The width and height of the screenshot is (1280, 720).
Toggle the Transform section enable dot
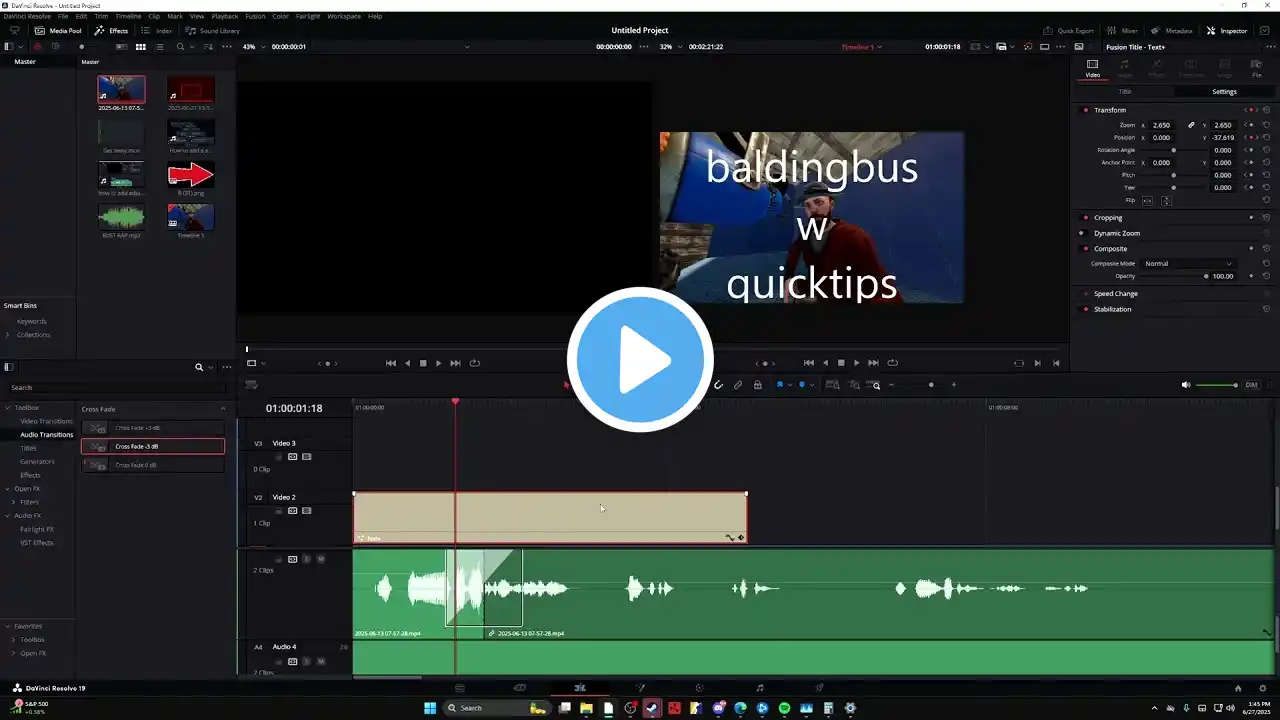(1085, 110)
